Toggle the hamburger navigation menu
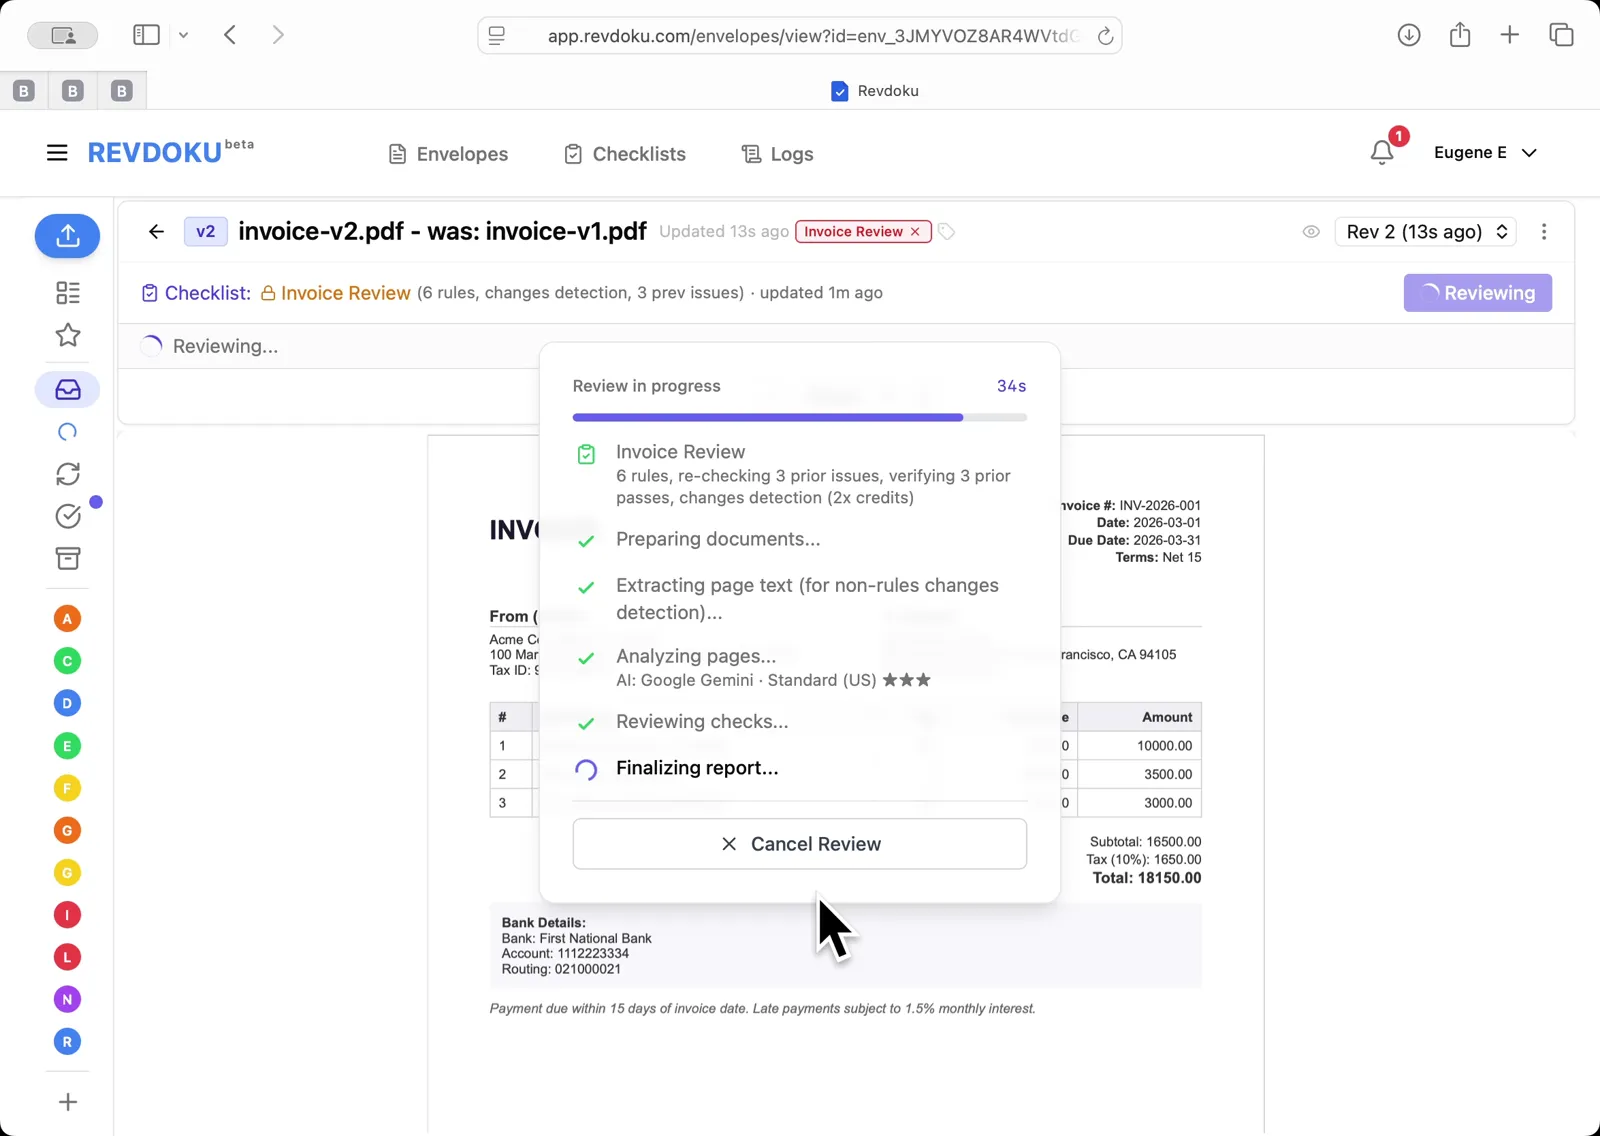 tap(57, 152)
